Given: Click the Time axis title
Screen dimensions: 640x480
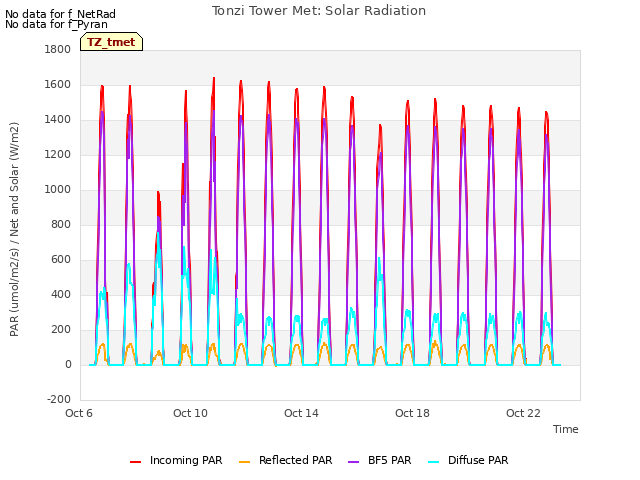Looking at the screenshot, I should (x=566, y=429).
